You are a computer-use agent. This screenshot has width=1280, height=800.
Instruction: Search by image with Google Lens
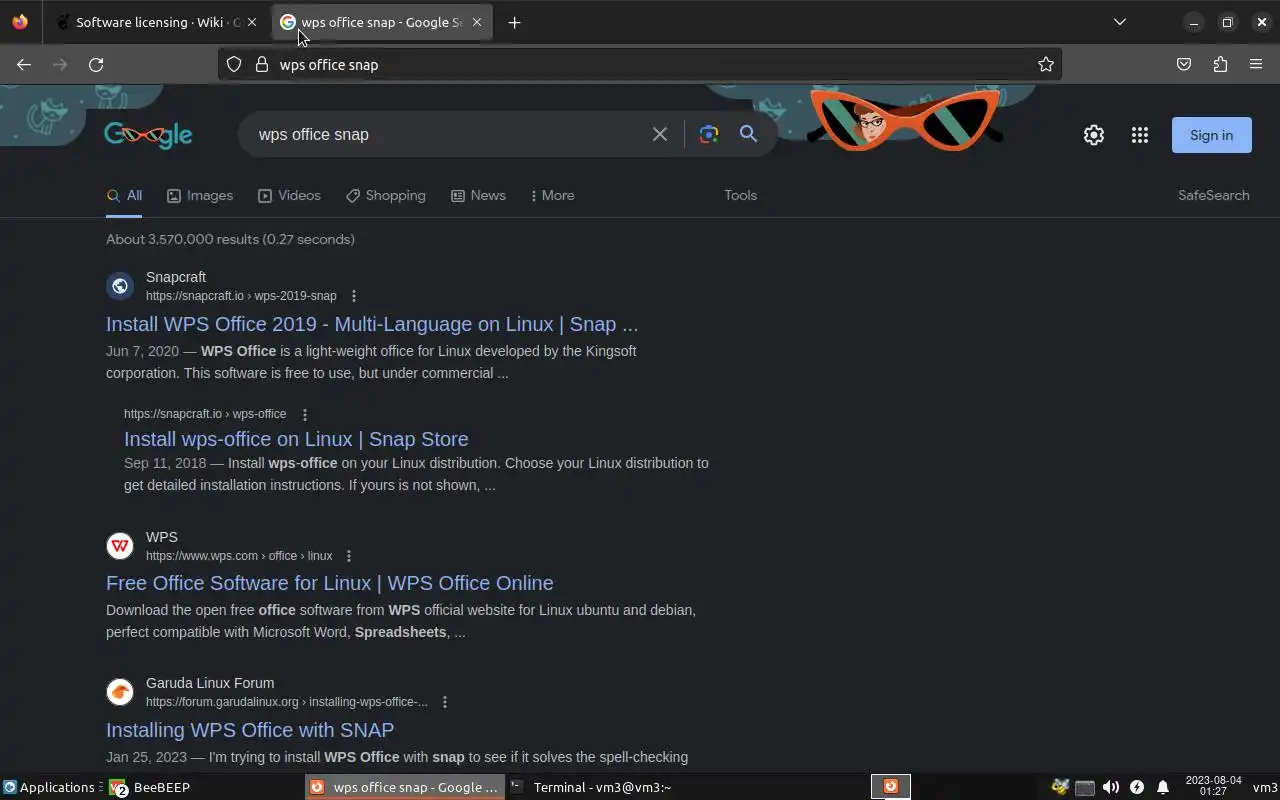coord(709,134)
